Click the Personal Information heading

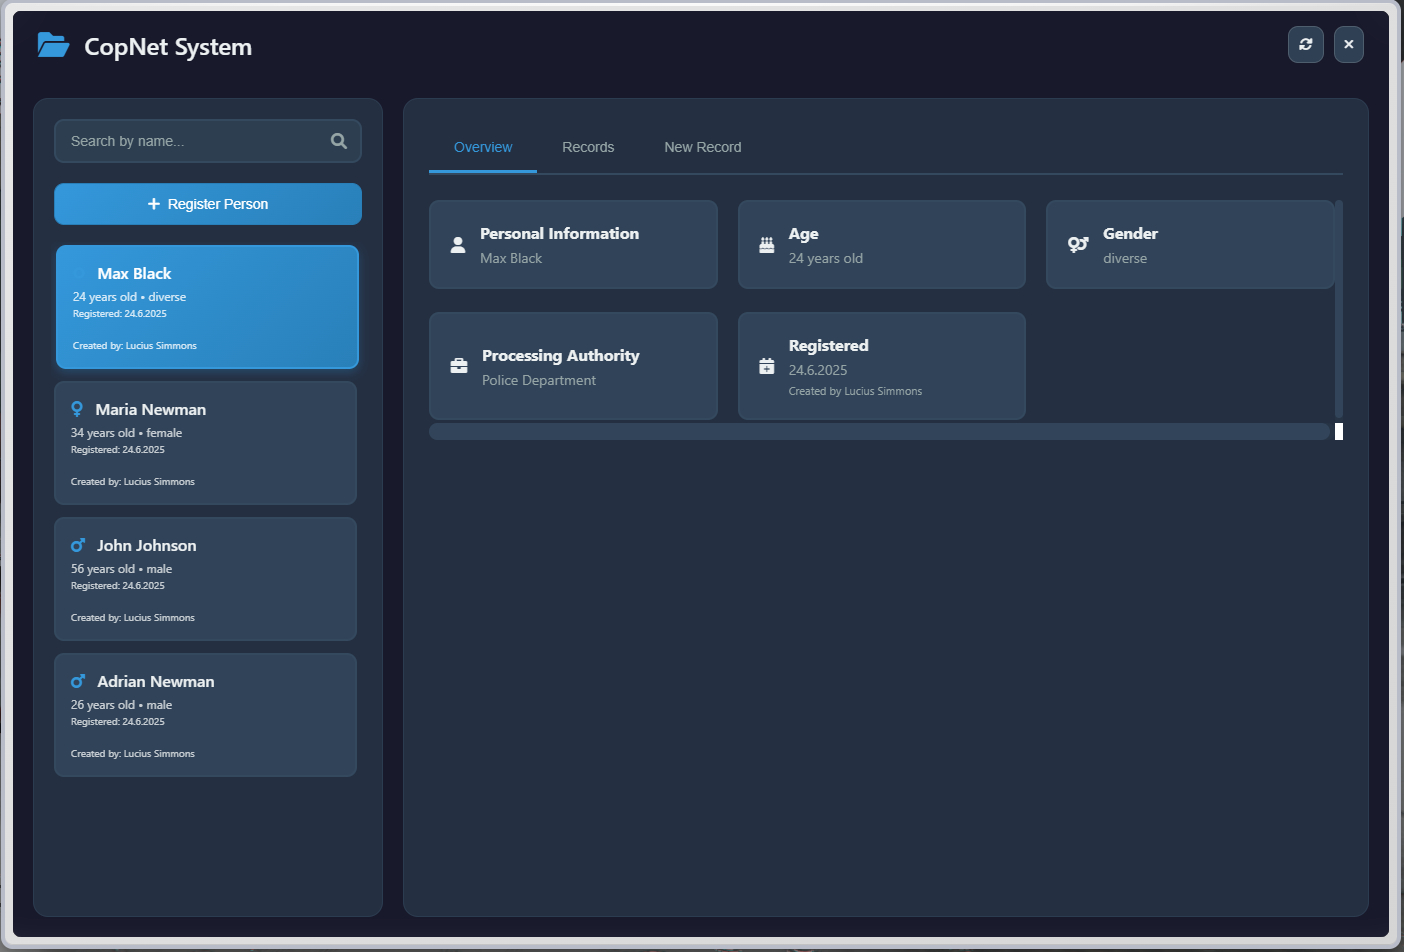[x=559, y=233]
